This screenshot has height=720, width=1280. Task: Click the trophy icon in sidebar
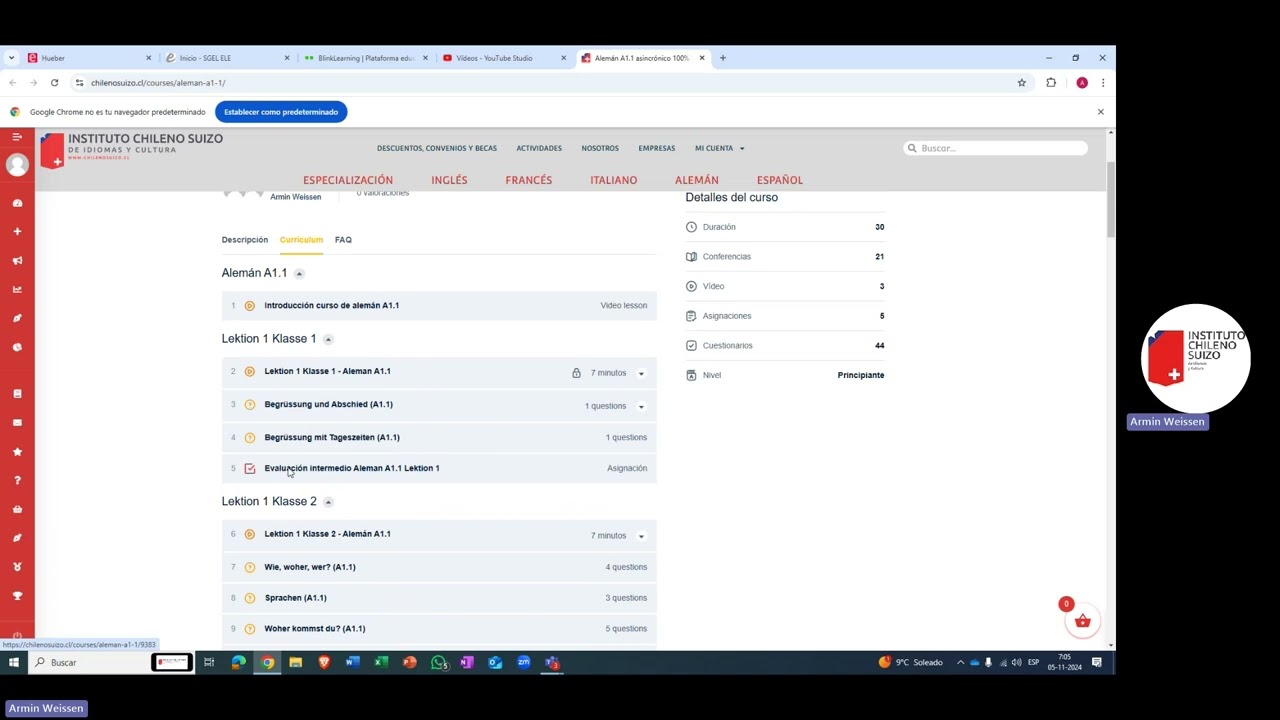click(17, 596)
